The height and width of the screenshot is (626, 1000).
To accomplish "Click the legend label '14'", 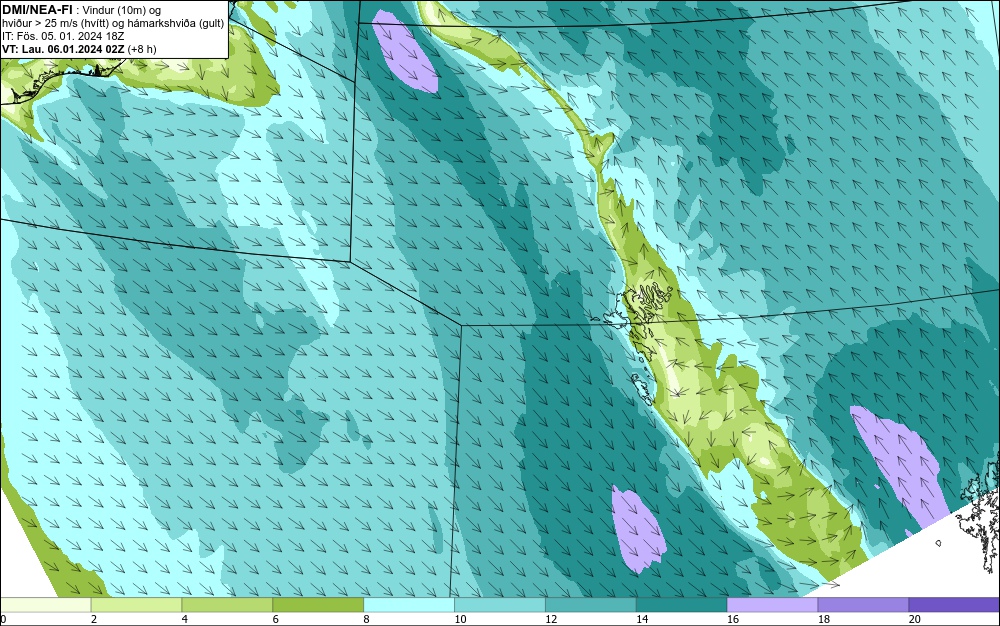I will pyautogui.click(x=642, y=619).
